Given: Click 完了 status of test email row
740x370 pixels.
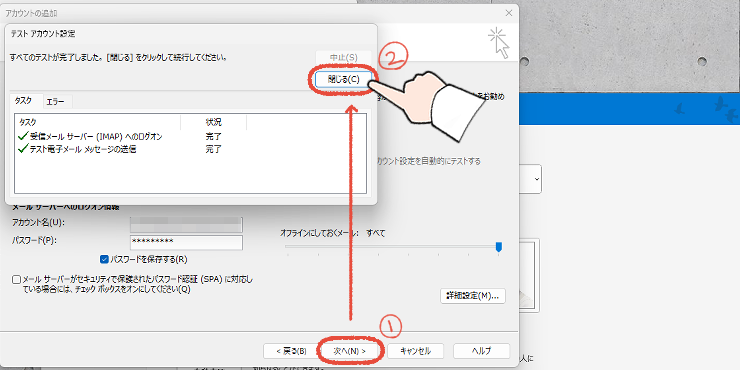Looking at the screenshot, I should coord(214,150).
